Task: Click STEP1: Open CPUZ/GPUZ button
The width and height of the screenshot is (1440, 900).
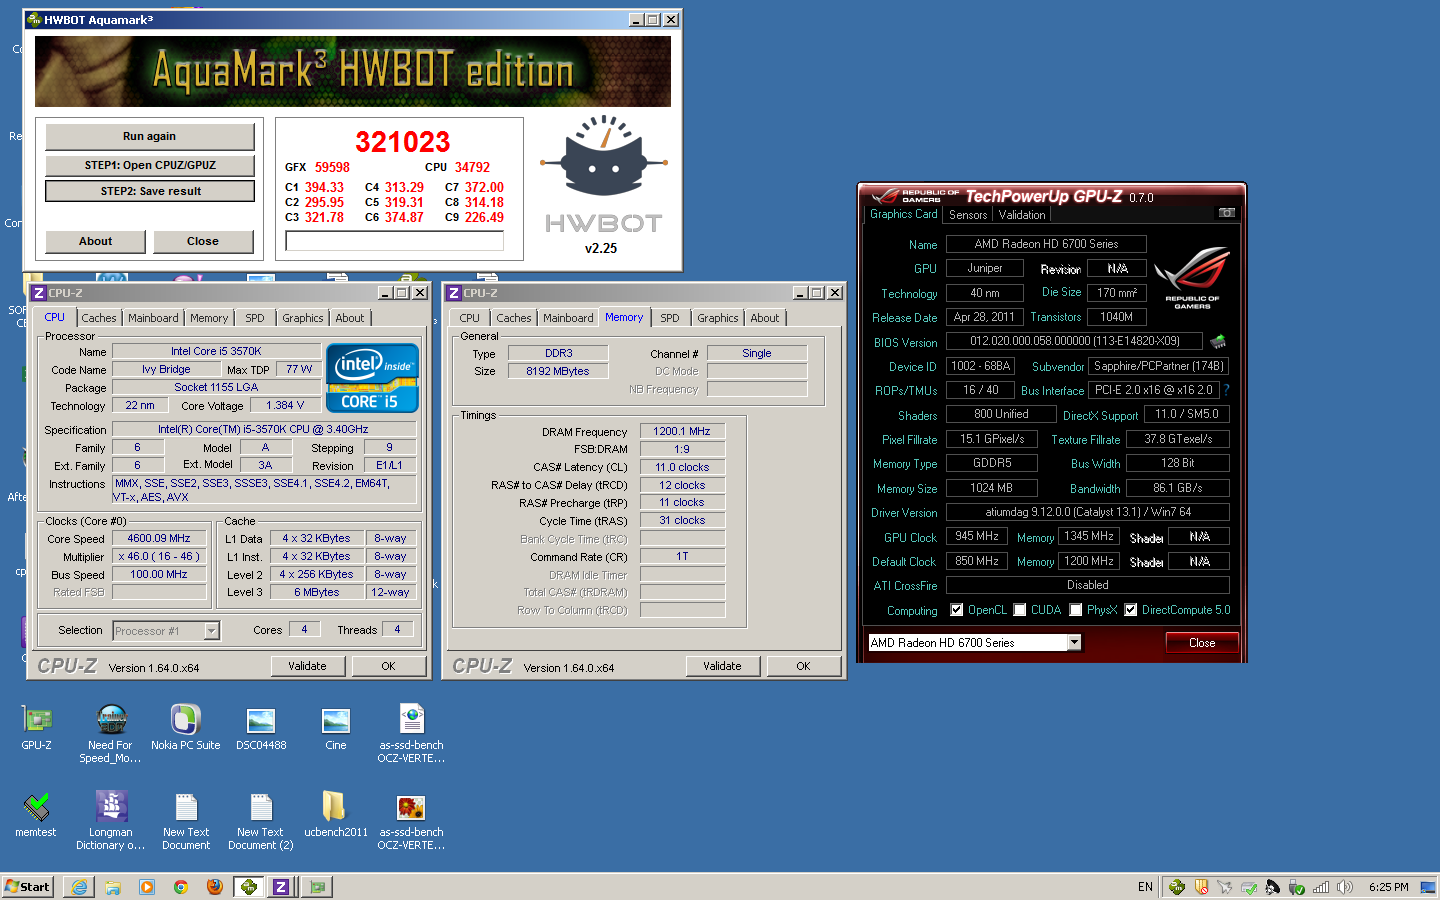Action: pyautogui.click(x=150, y=165)
